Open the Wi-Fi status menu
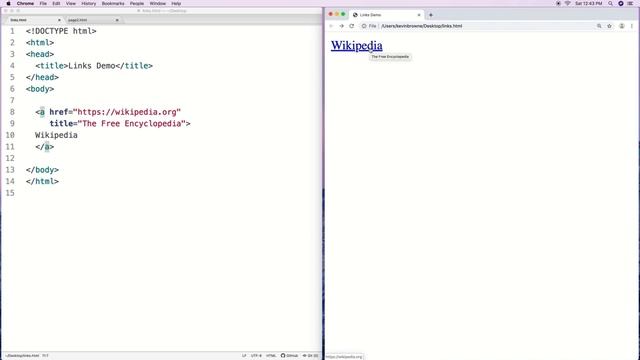Viewport: 640px width, 360px height. 567,3
